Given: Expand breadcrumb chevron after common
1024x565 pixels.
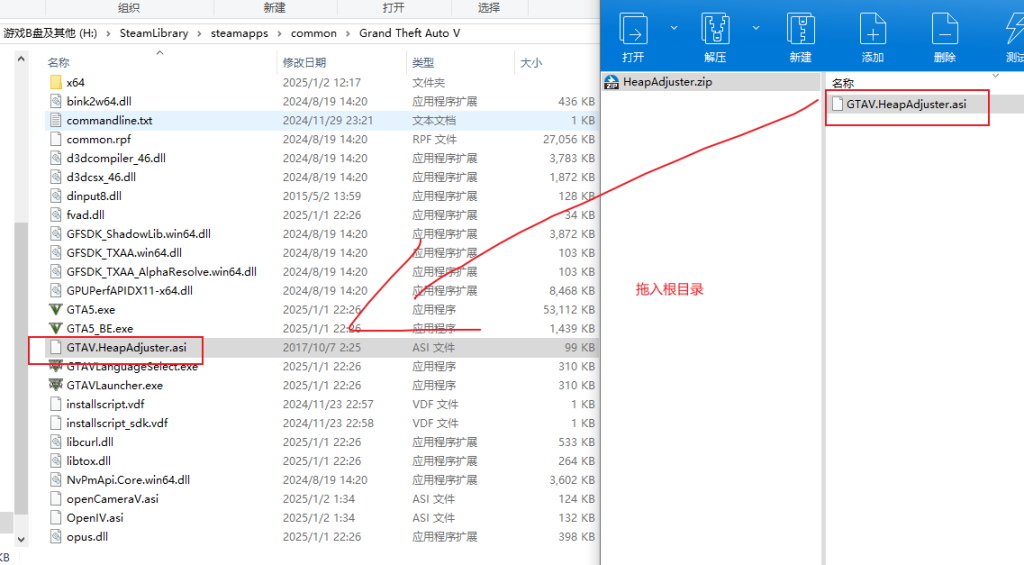Looking at the screenshot, I should pyautogui.click(x=348, y=33).
